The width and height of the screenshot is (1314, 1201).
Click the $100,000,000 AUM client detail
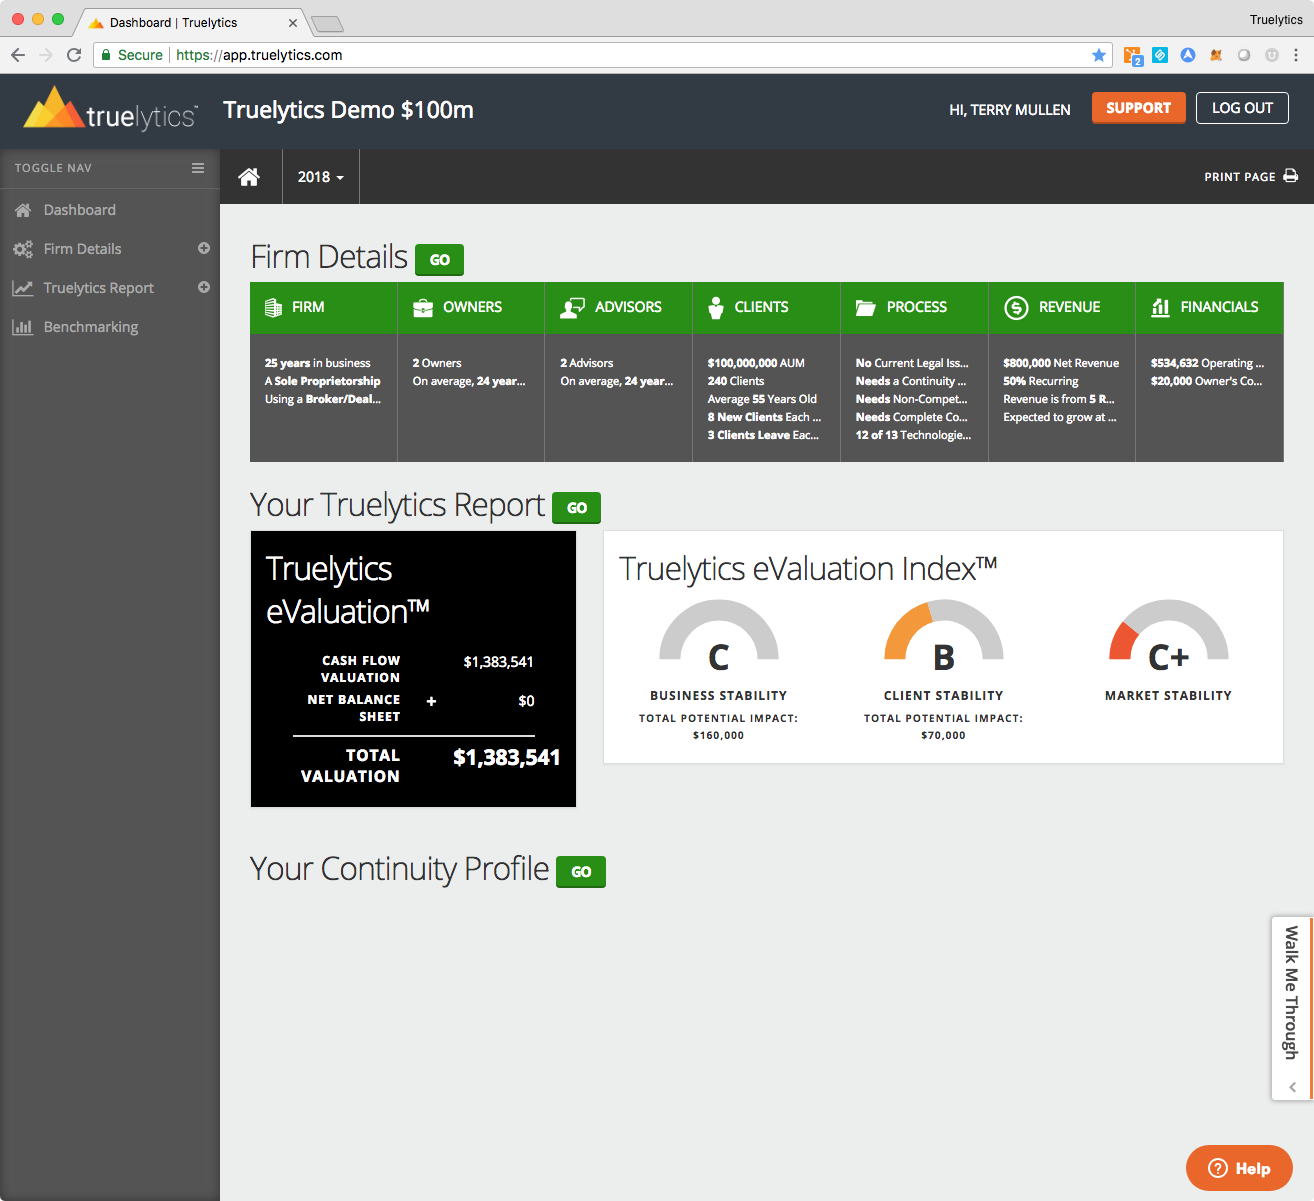[756, 363]
